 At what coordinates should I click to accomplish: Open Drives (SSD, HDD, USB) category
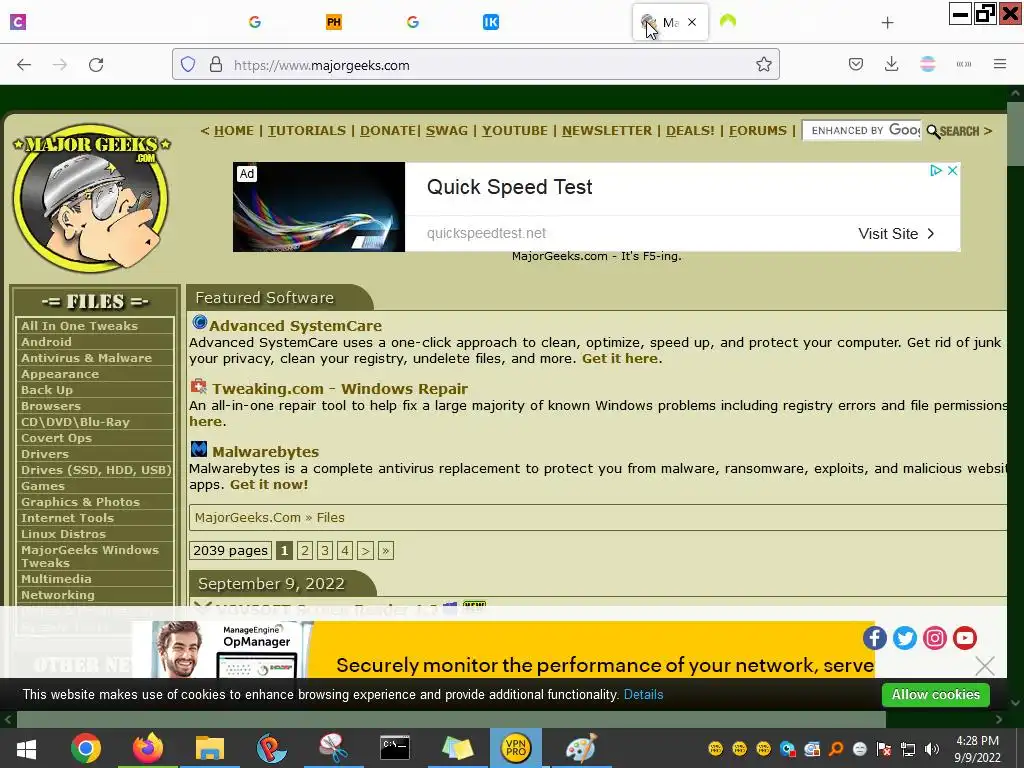point(95,470)
